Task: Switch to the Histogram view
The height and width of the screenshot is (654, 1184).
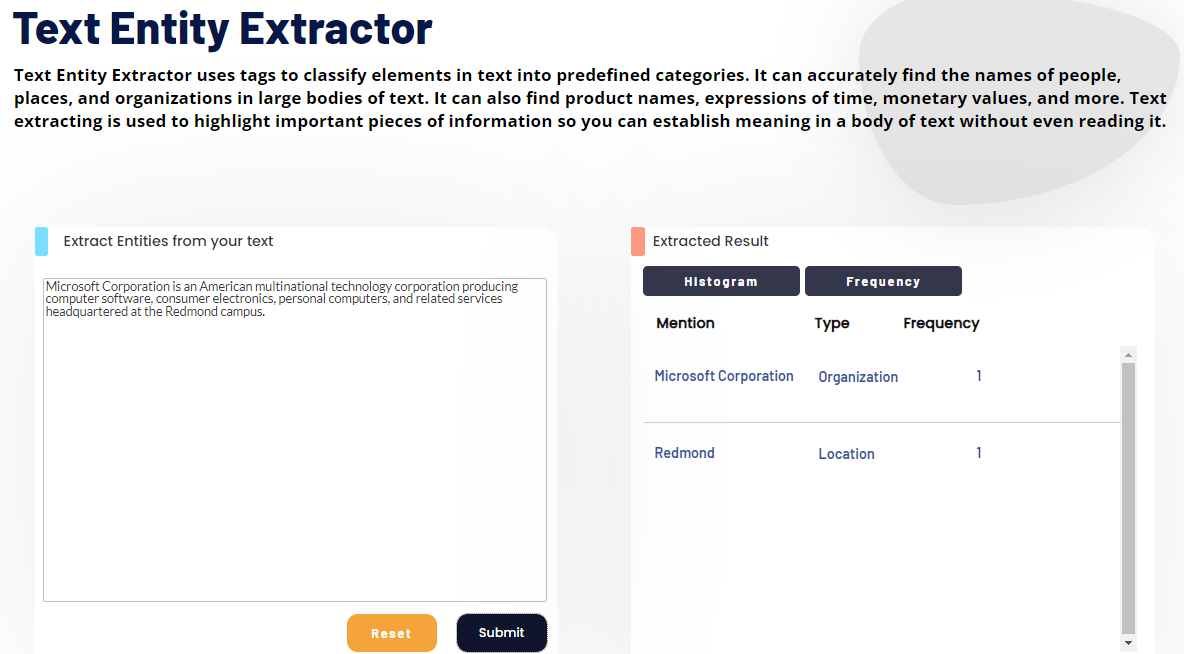Action: tap(721, 281)
